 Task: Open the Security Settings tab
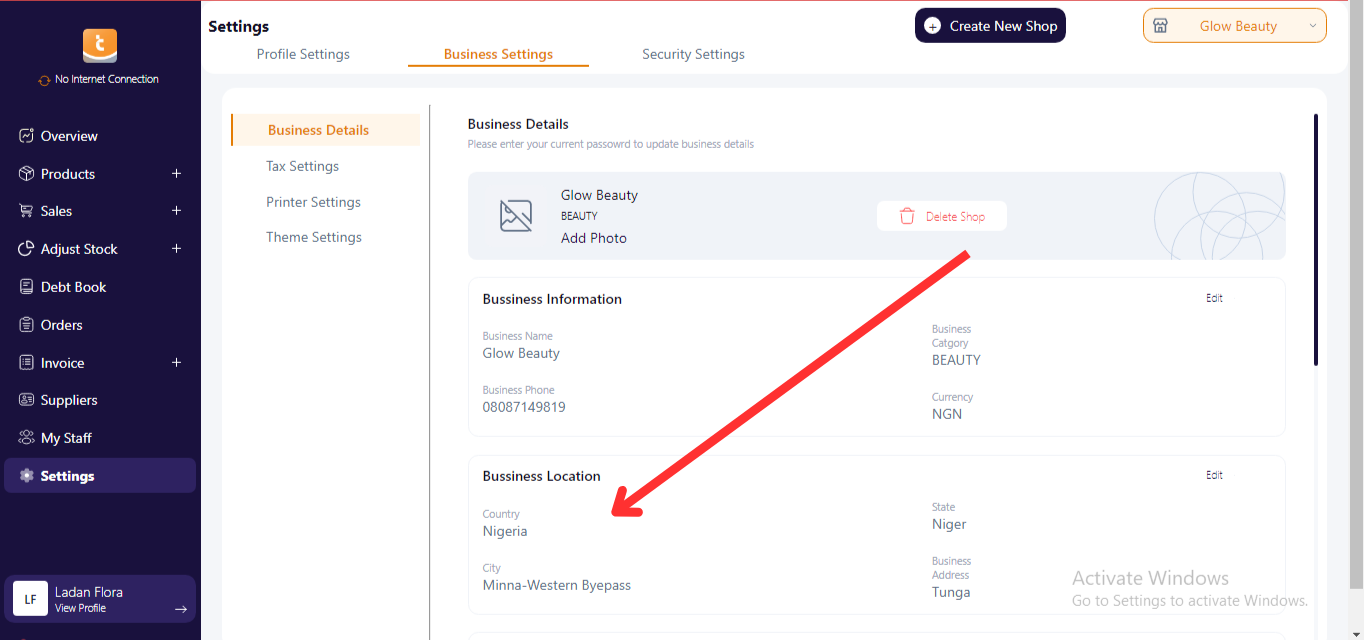693,54
